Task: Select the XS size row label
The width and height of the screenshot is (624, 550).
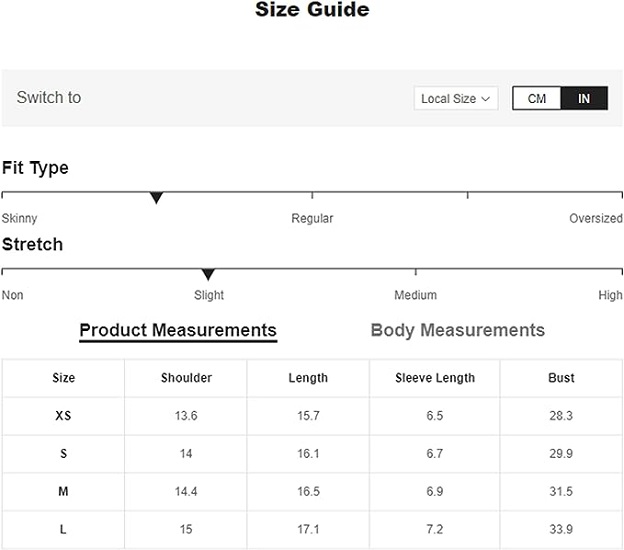Action: pyautogui.click(x=63, y=416)
